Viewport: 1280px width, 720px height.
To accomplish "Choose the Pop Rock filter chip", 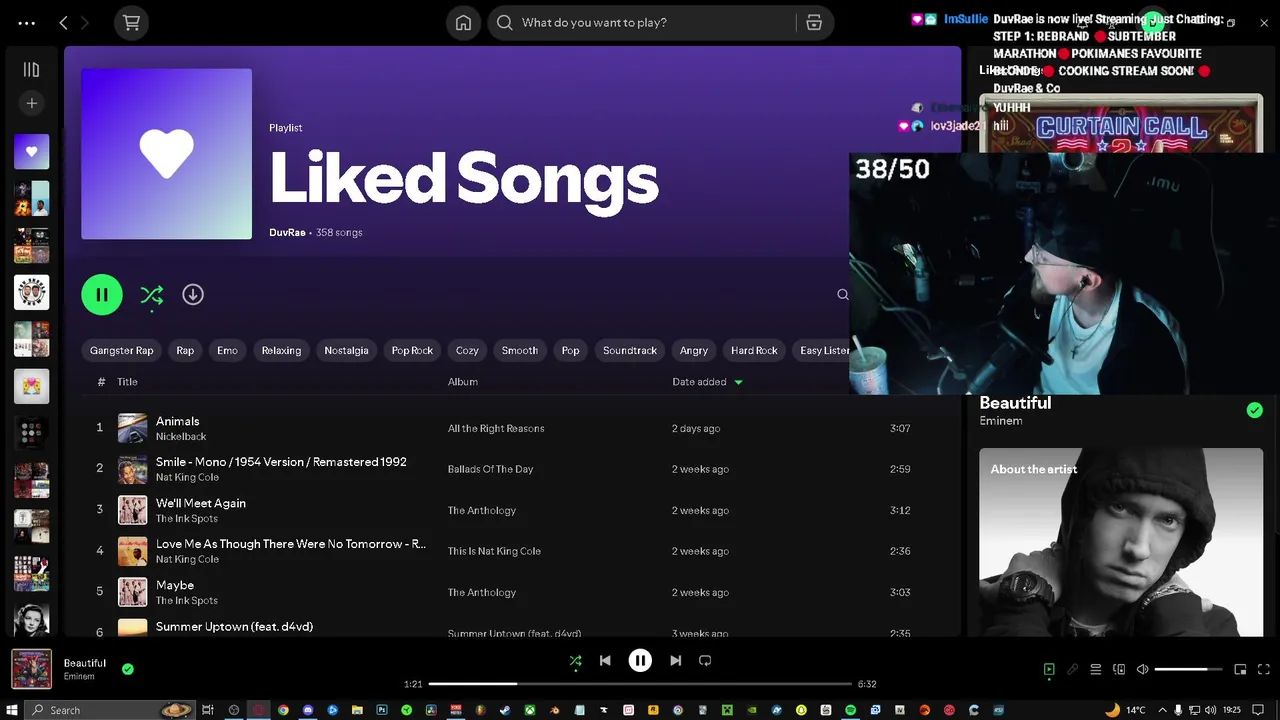I will click(412, 351).
